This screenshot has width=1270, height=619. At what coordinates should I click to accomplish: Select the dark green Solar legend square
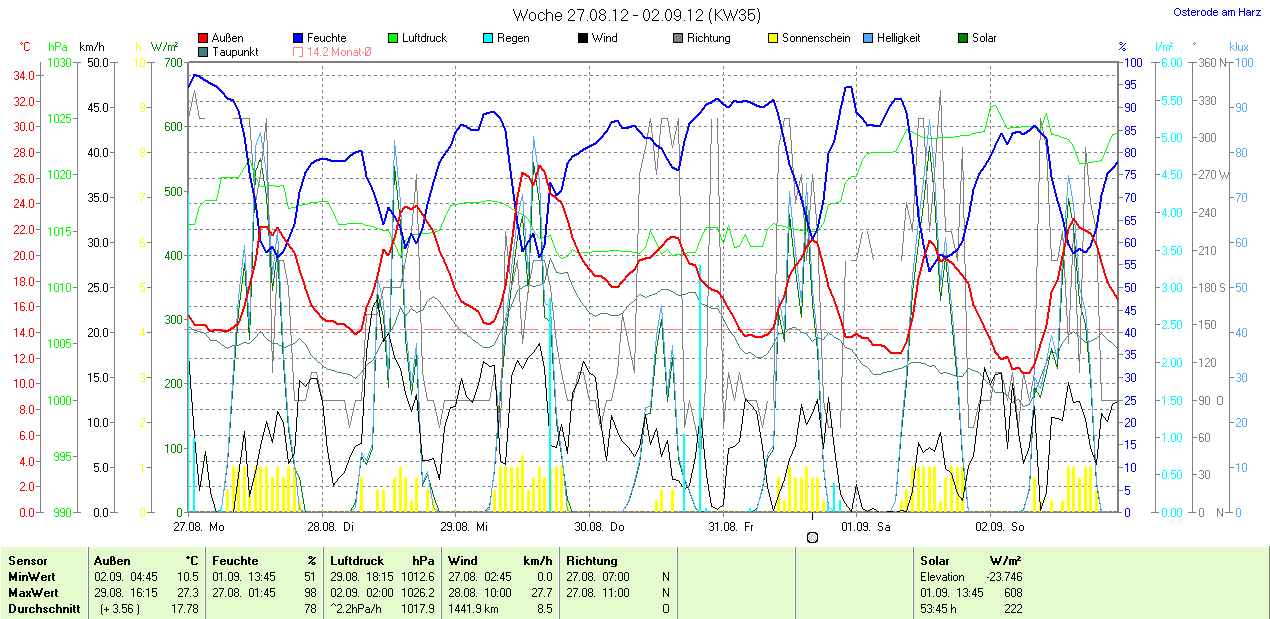click(x=963, y=38)
